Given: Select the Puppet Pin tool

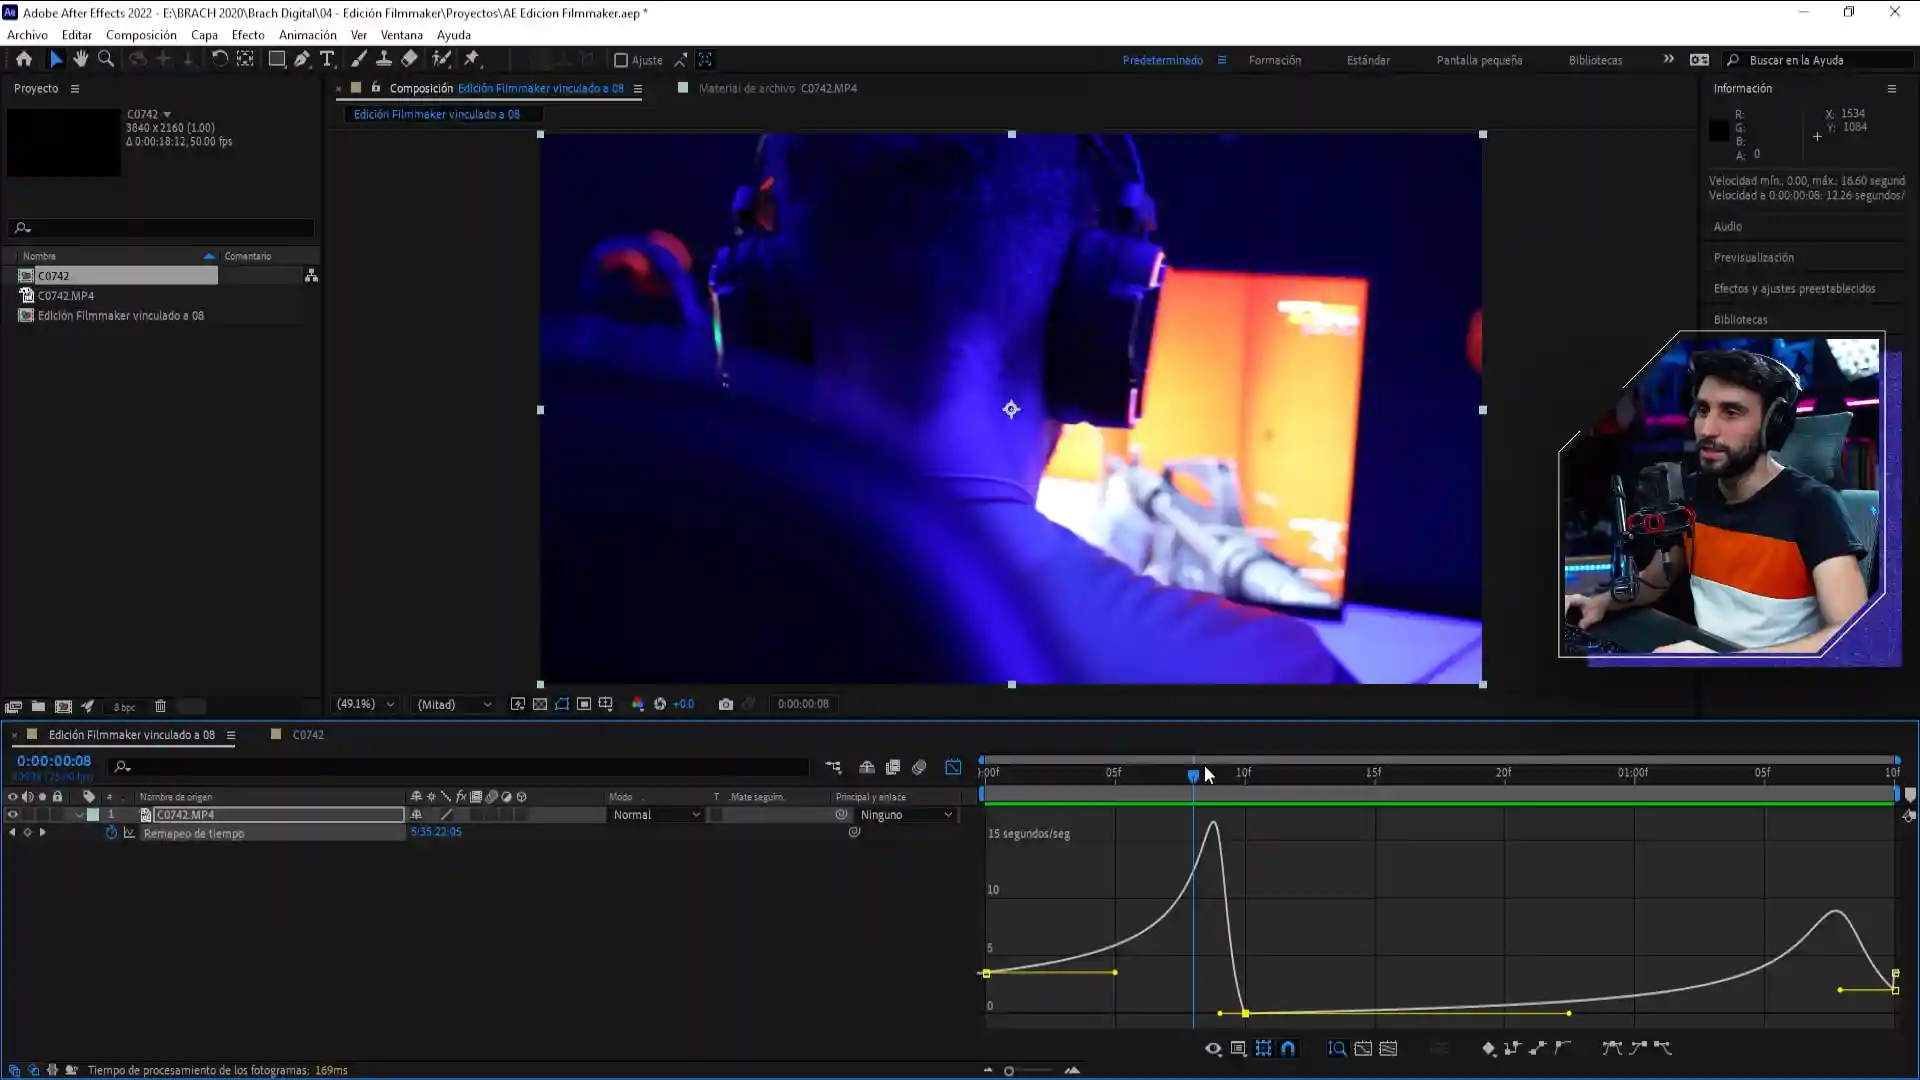Looking at the screenshot, I should 472,59.
